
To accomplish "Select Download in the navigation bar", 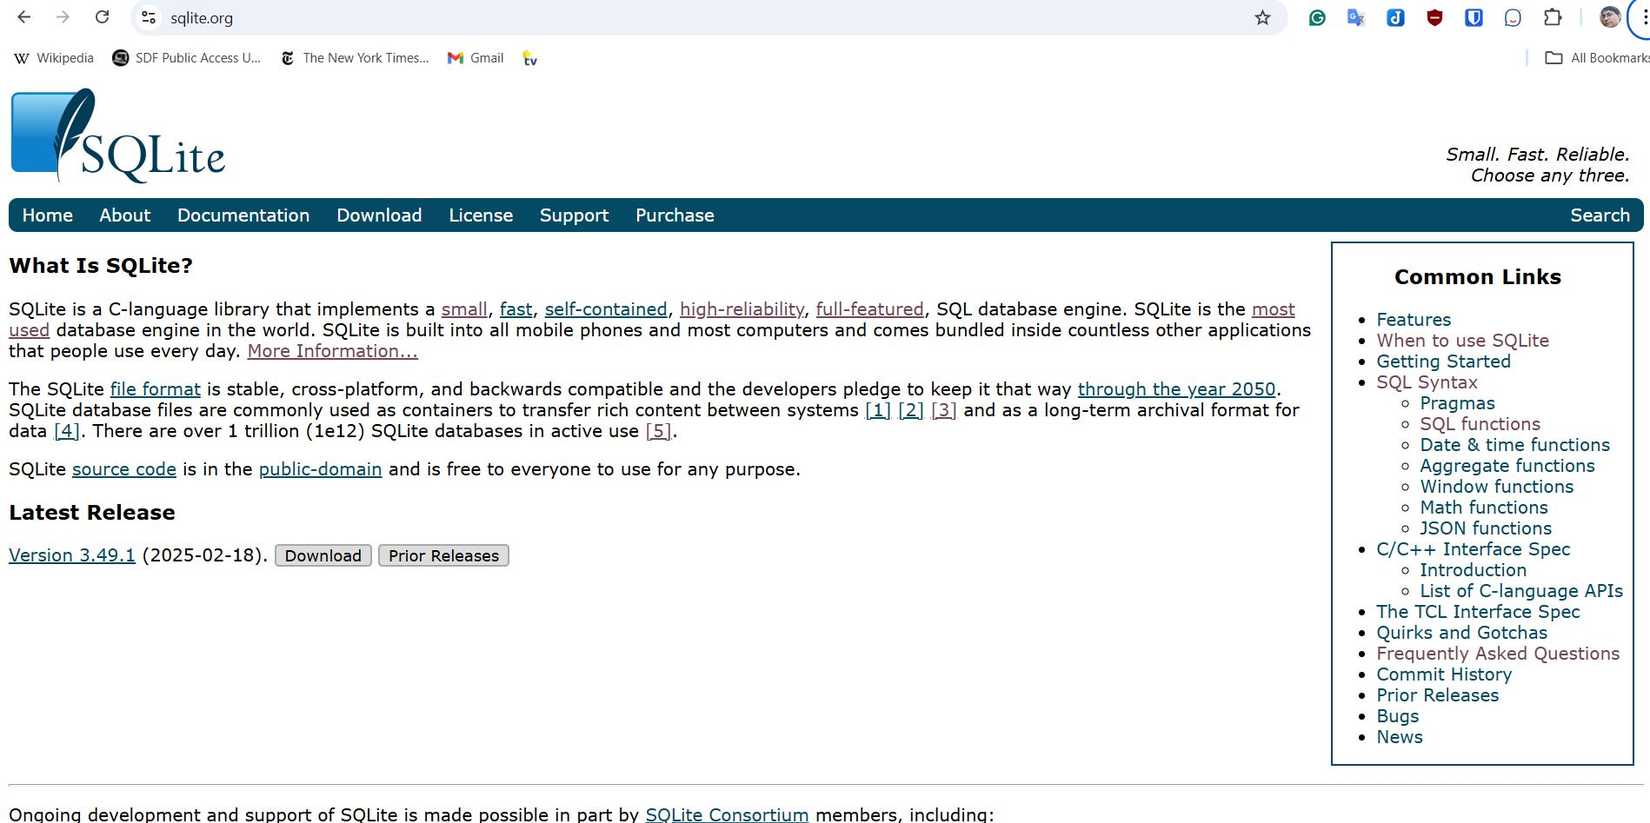I will click(x=379, y=215).
